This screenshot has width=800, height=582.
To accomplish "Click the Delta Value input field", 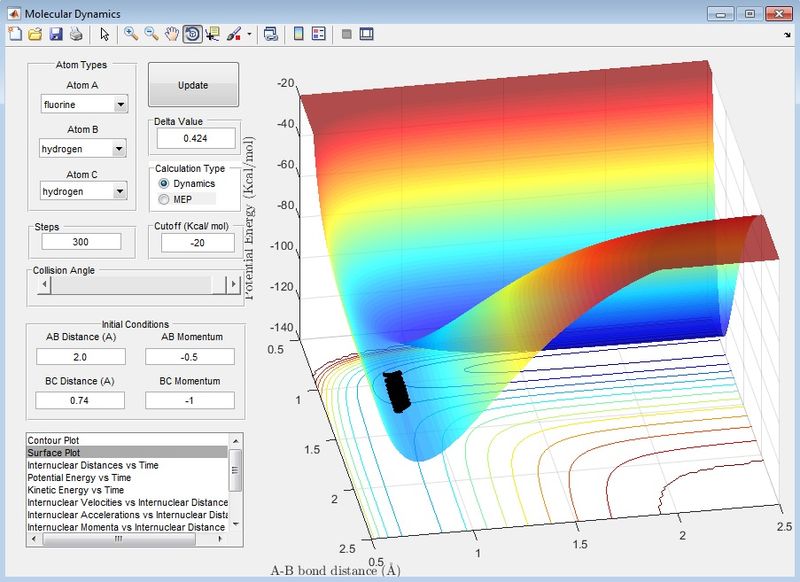I will tap(195, 138).
